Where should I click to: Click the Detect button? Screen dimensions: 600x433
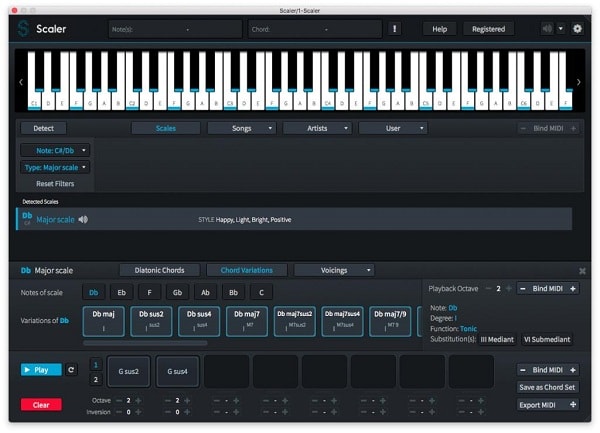pyautogui.click(x=43, y=129)
